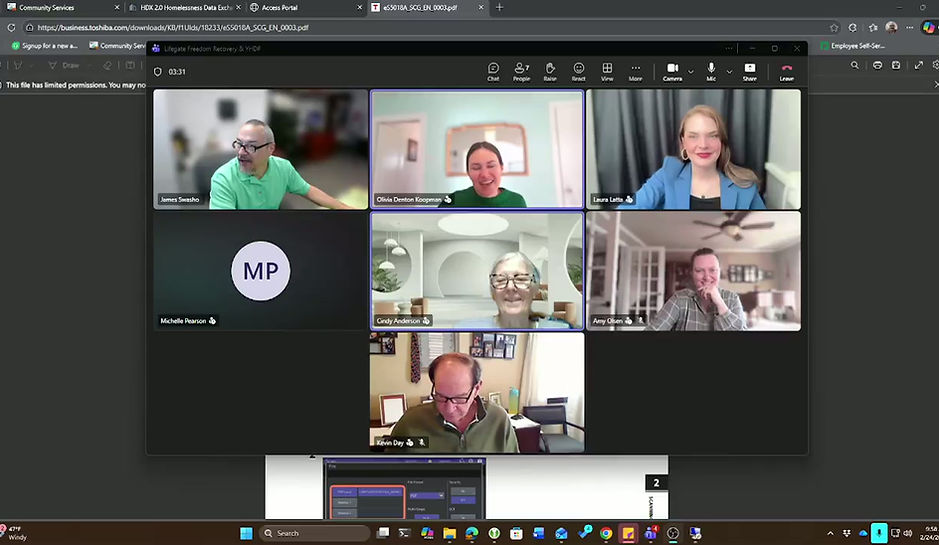Screen dimensions: 939x545
Task: Raise your hand in the meeting
Action: point(550,71)
